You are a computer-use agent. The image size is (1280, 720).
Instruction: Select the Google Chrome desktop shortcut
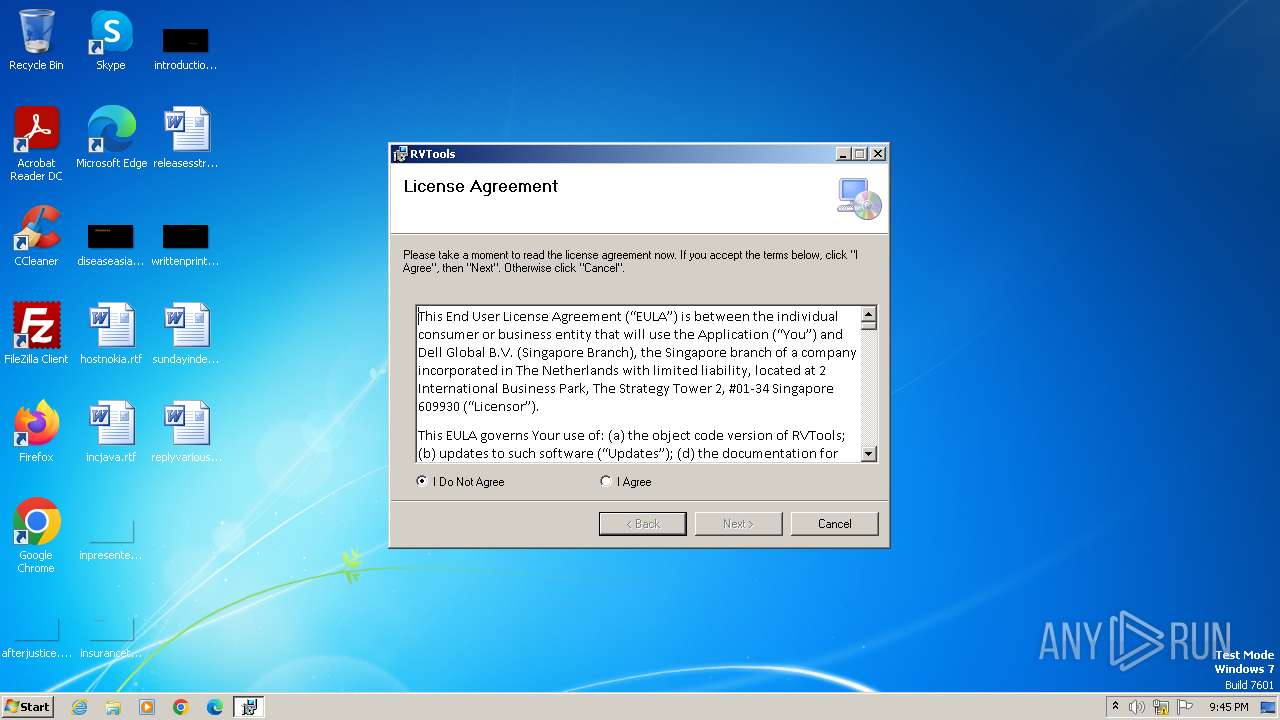[x=36, y=536]
